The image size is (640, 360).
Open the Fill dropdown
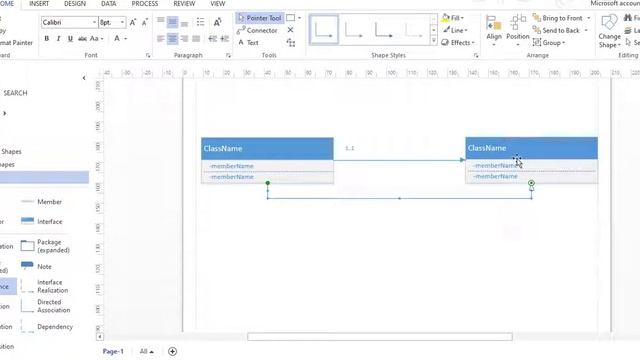click(x=452, y=18)
